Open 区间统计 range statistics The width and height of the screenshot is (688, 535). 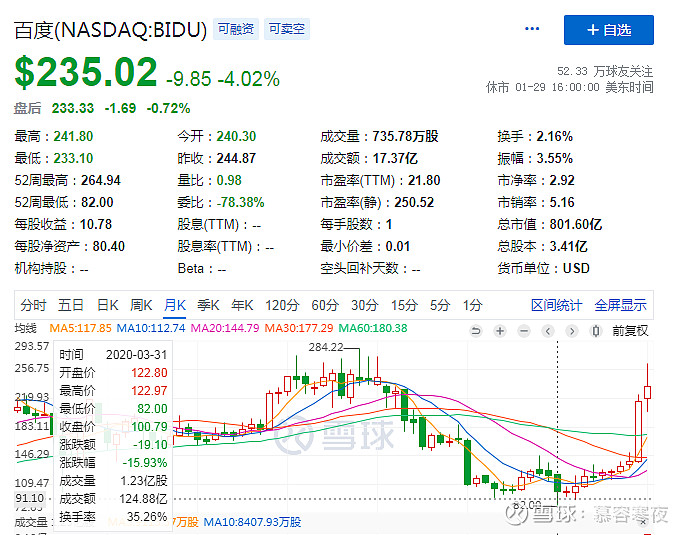pyautogui.click(x=556, y=305)
